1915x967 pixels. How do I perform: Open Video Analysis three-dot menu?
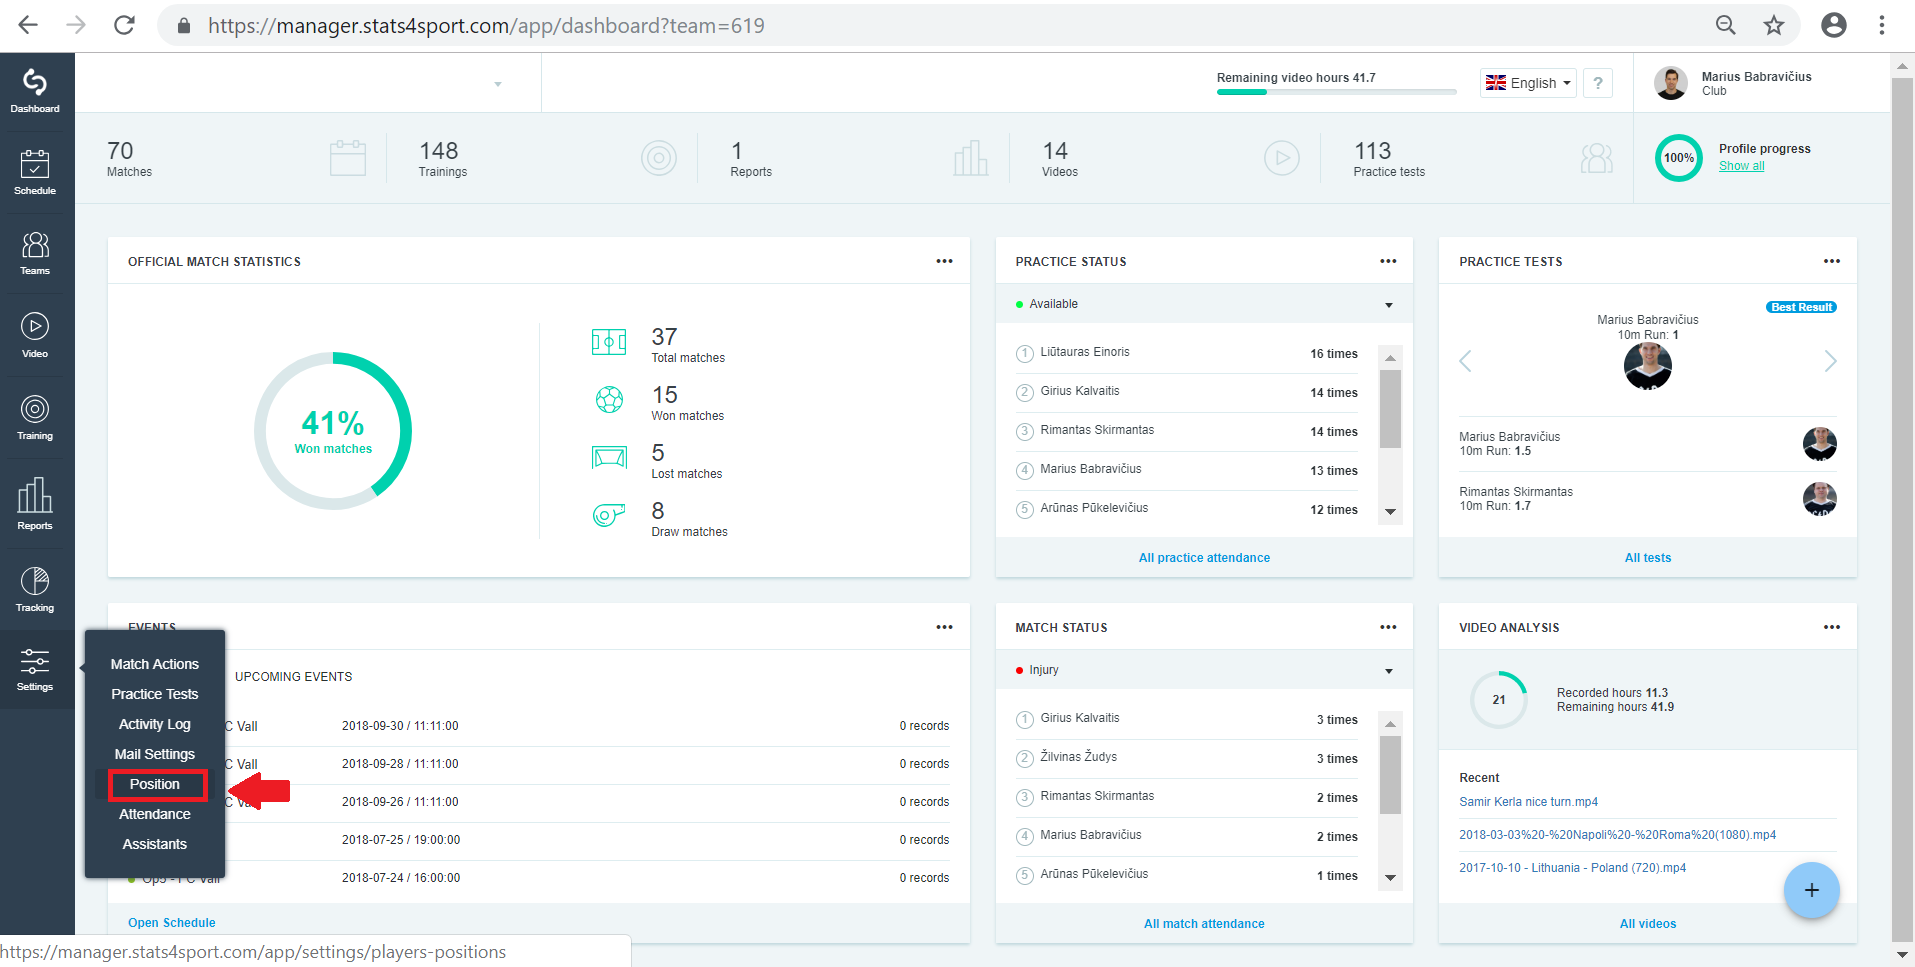coord(1831,627)
